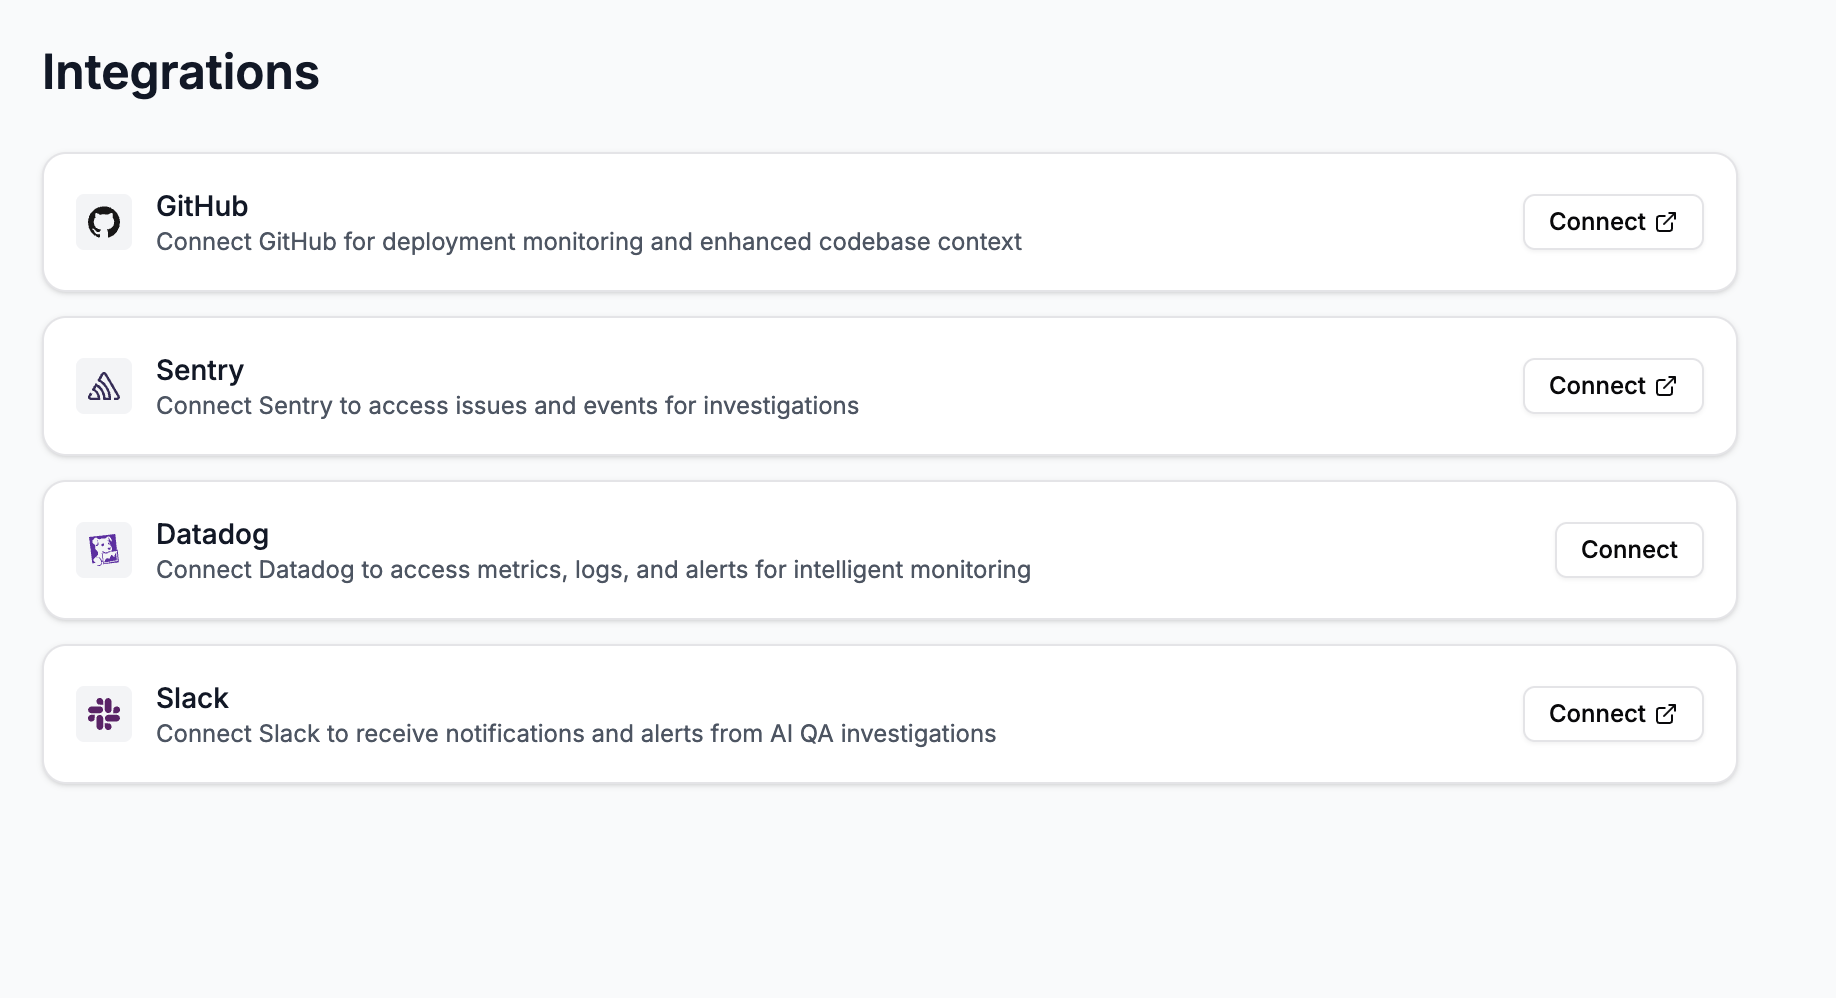1836x998 pixels.
Task: Select the GitHub integration title
Action: tap(202, 206)
